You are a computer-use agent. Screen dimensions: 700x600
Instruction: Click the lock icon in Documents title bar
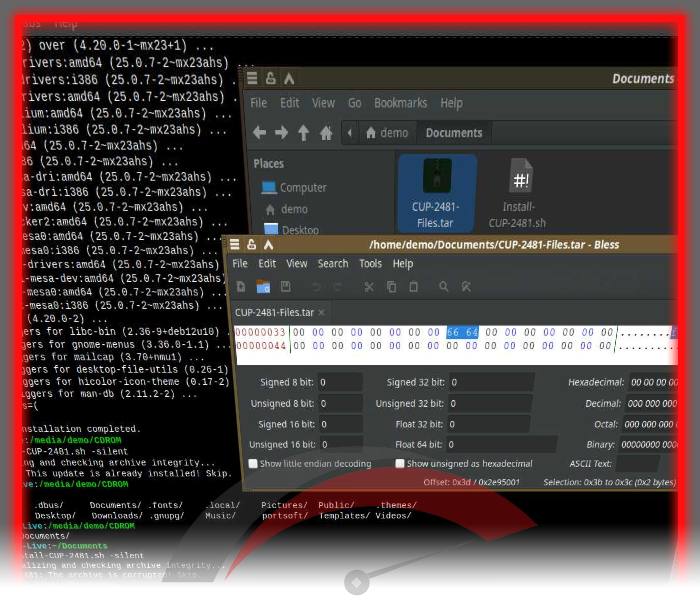pos(271,78)
